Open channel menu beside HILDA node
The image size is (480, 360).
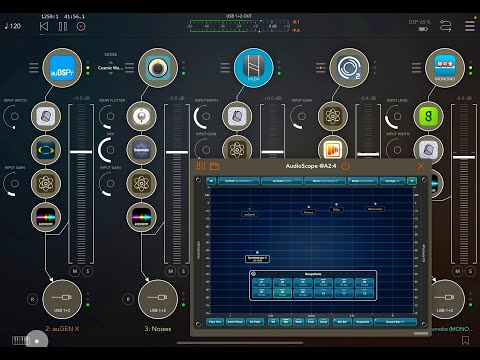pyautogui.click(x=225, y=68)
